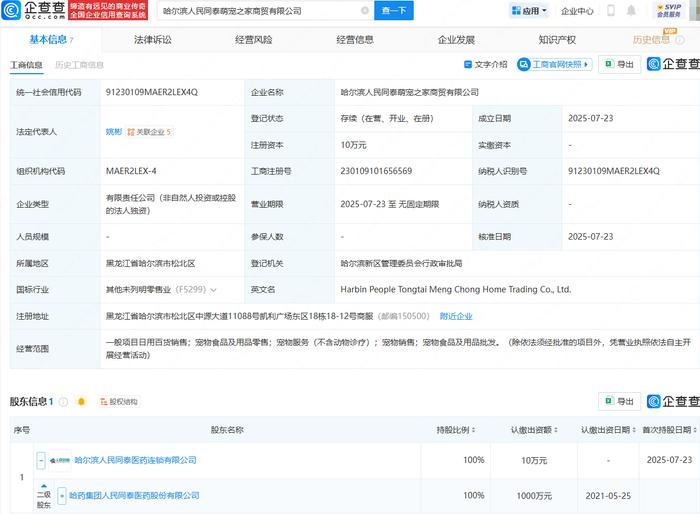This screenshot has height=514, width=700.
Task: Click the mobile phone icon in header
Action: coord(611,11)
